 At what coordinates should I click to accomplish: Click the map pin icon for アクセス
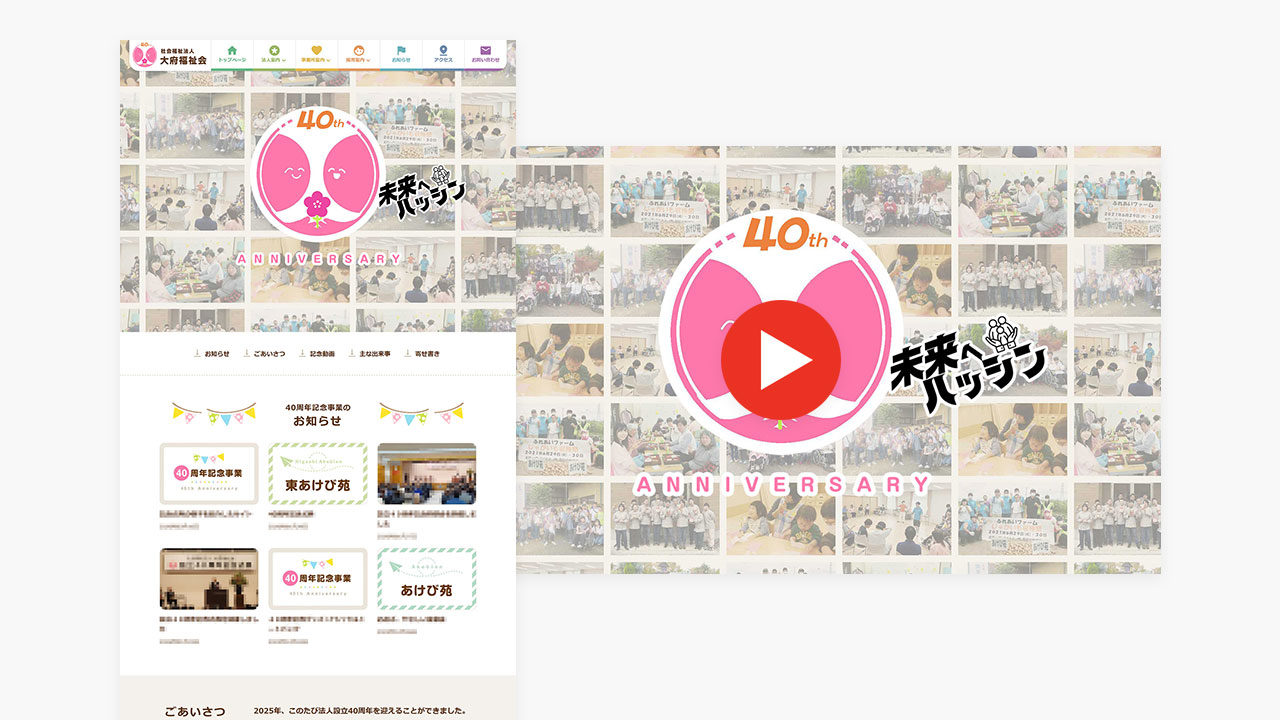click(x=445, y=49)
